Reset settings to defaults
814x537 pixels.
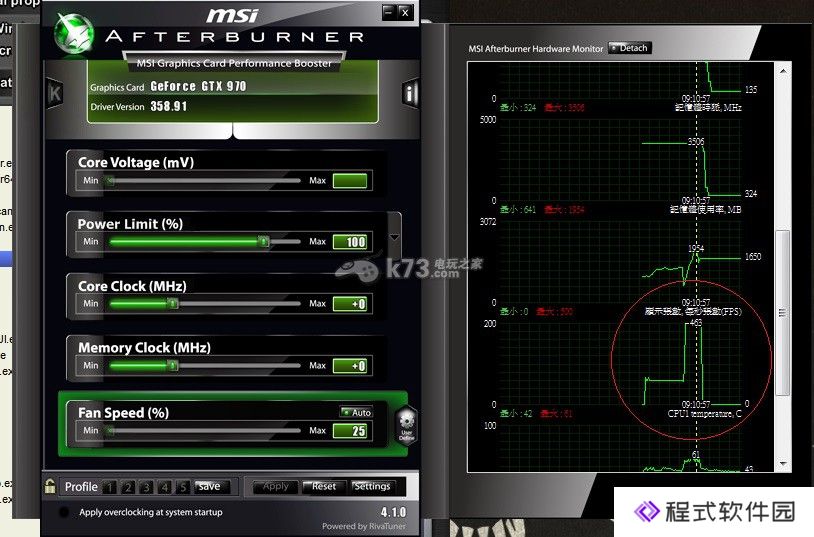pyautogui.click(x=323, y=487)
